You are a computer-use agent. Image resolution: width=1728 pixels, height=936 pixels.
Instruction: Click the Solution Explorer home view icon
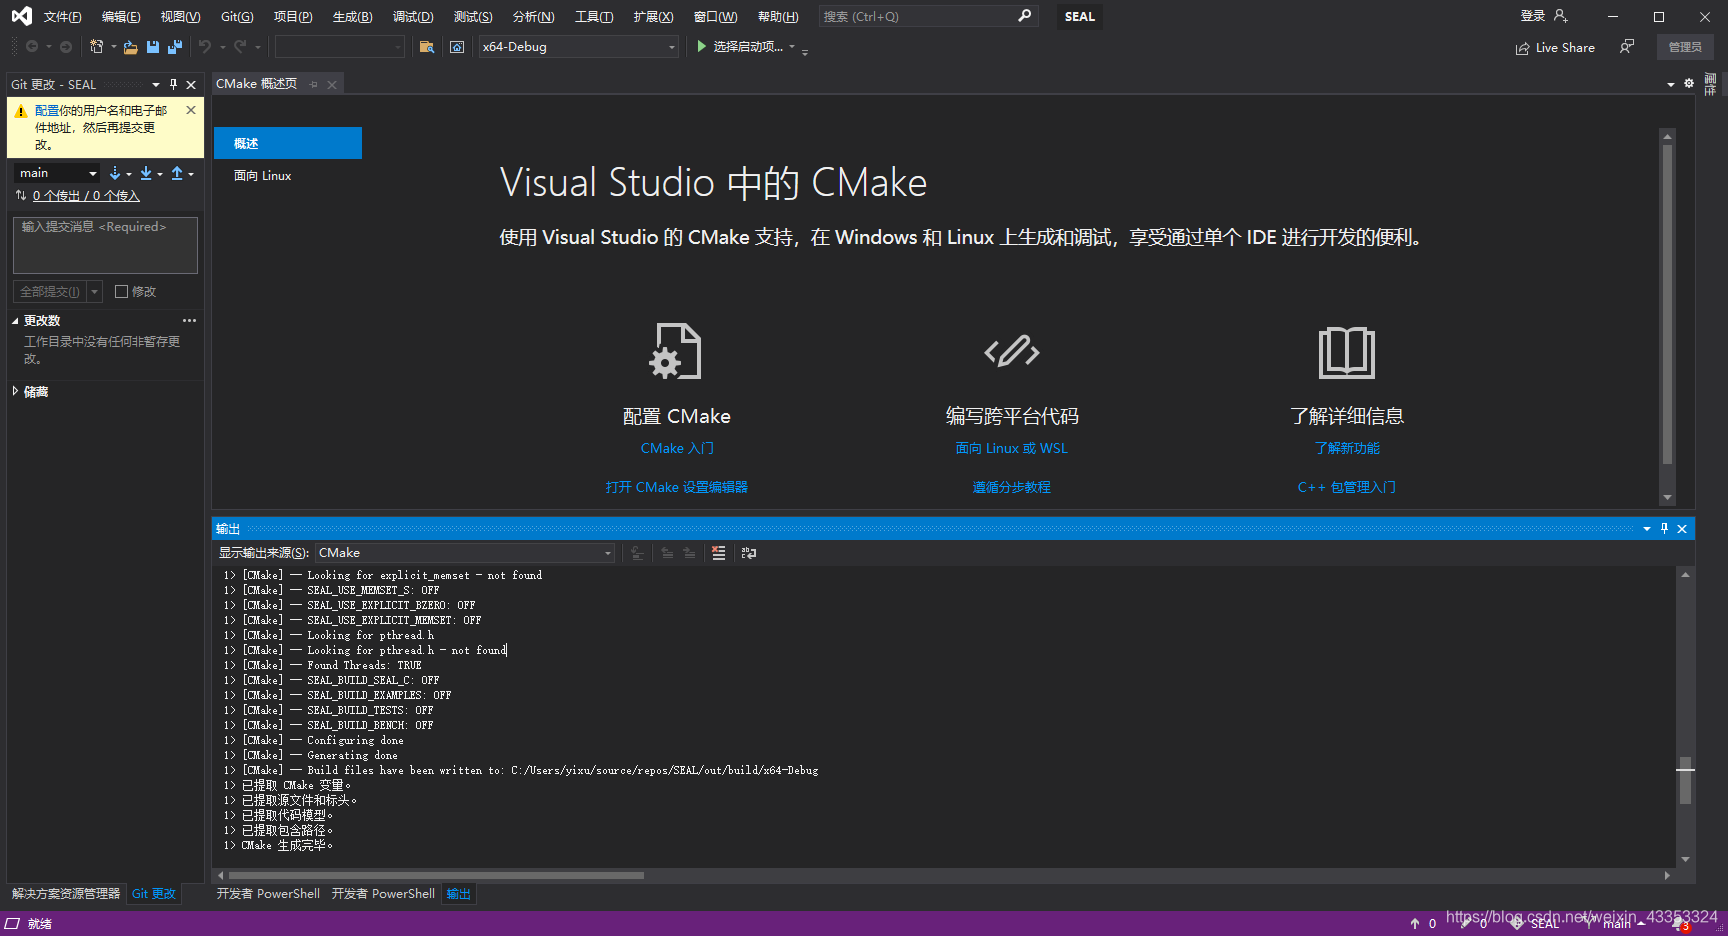(457, 47)
